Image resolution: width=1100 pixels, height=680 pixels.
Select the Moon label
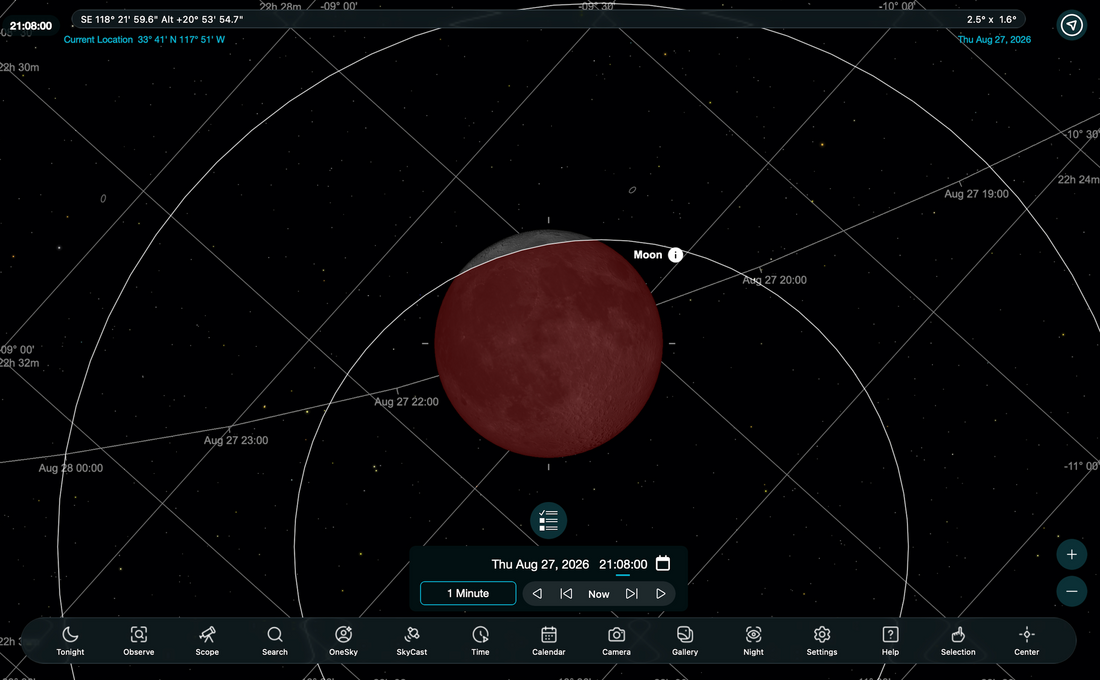pyautogui.click(x=648, y=255)
